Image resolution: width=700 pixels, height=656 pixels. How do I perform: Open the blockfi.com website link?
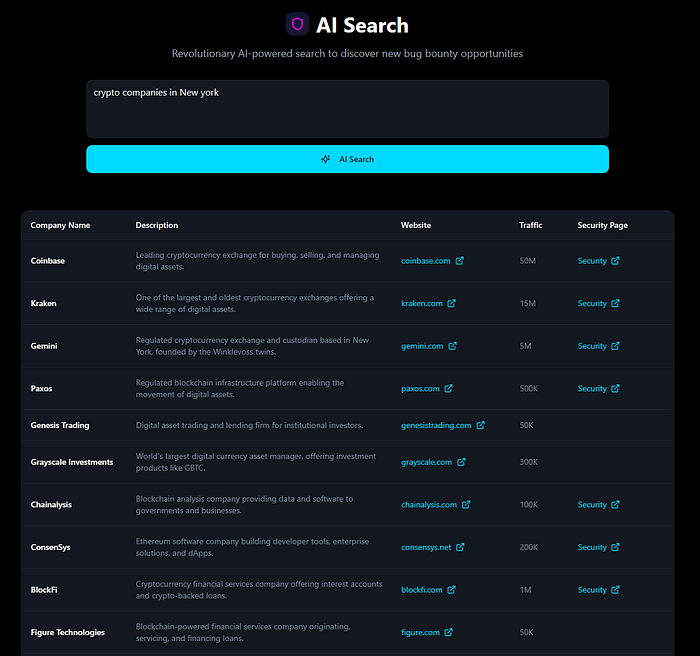(x=421, y=590)
